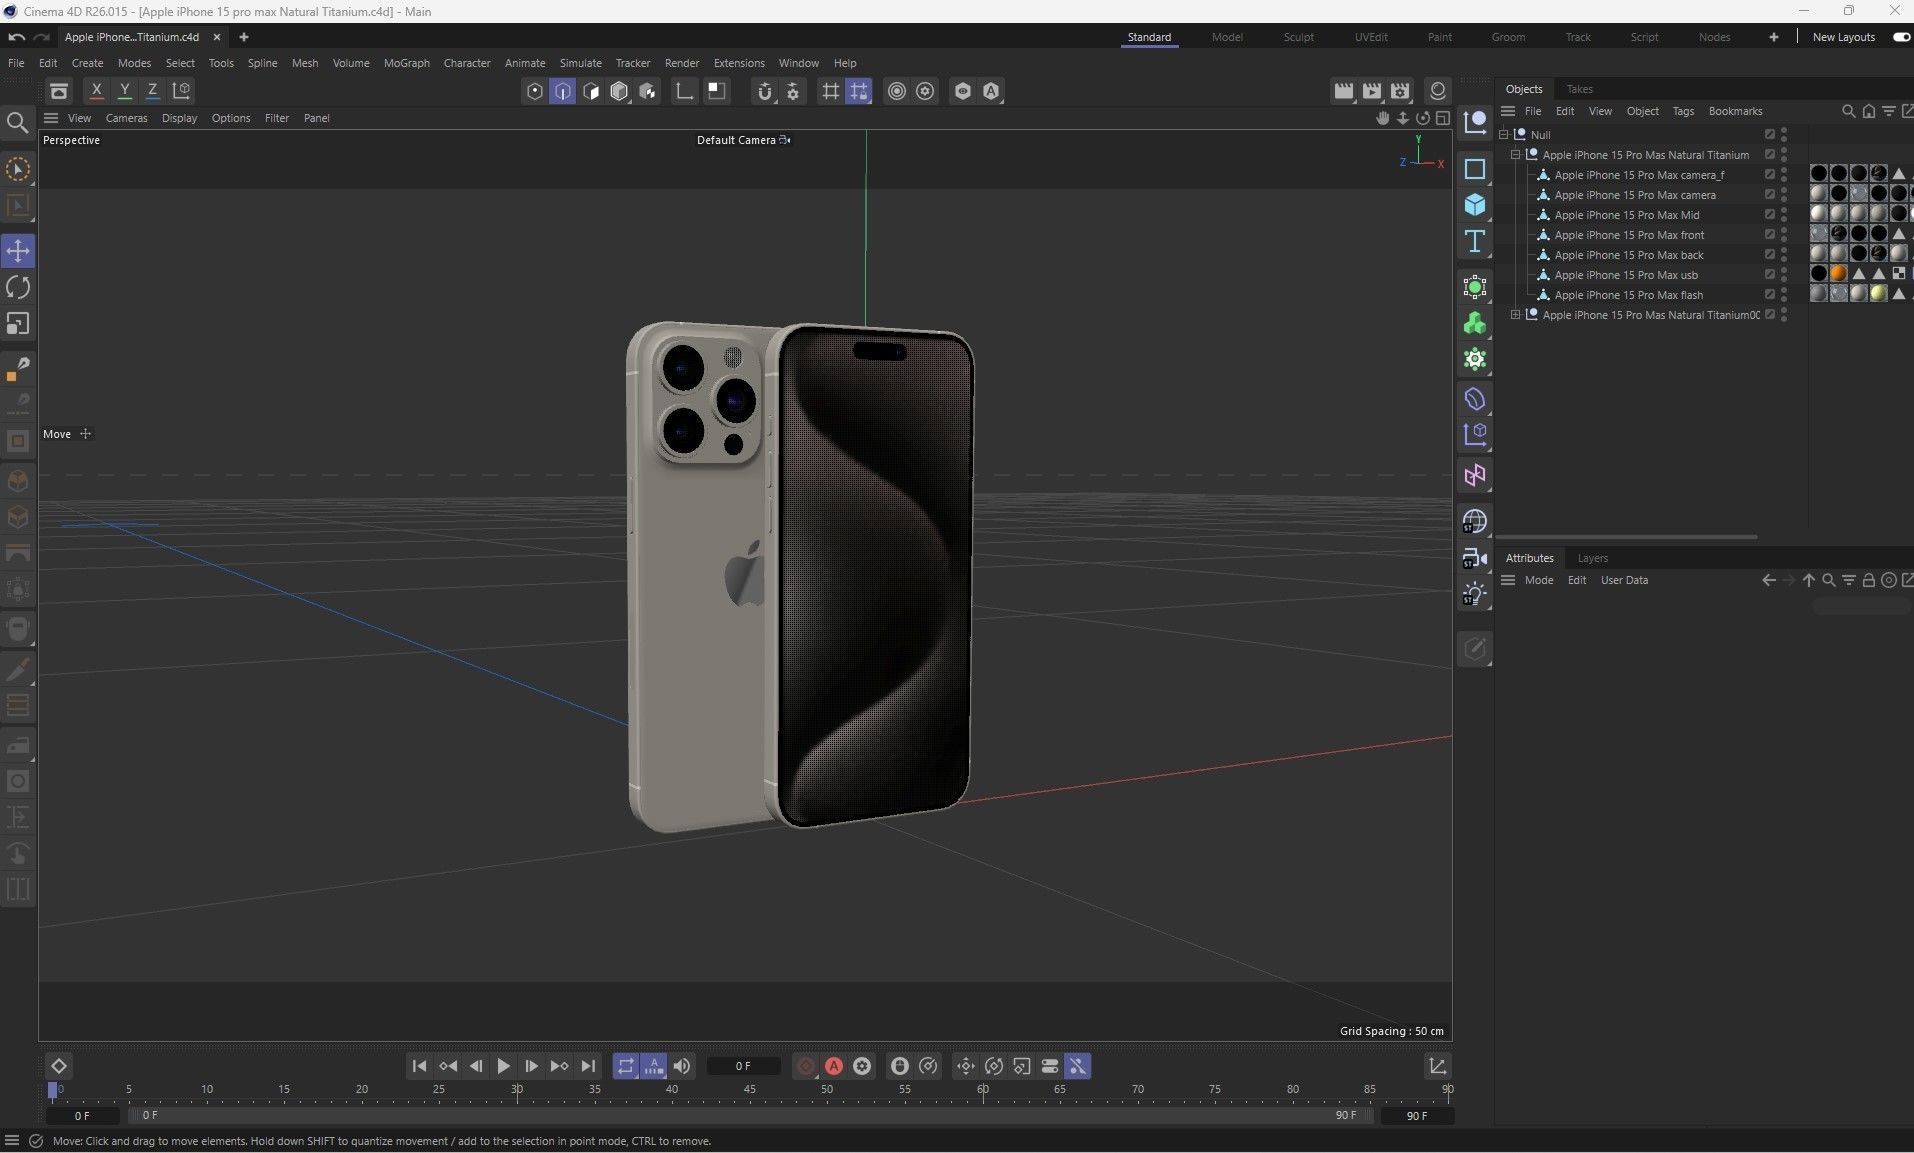Open new project tab plus
1914x1153 pixels.
(243, 37)
